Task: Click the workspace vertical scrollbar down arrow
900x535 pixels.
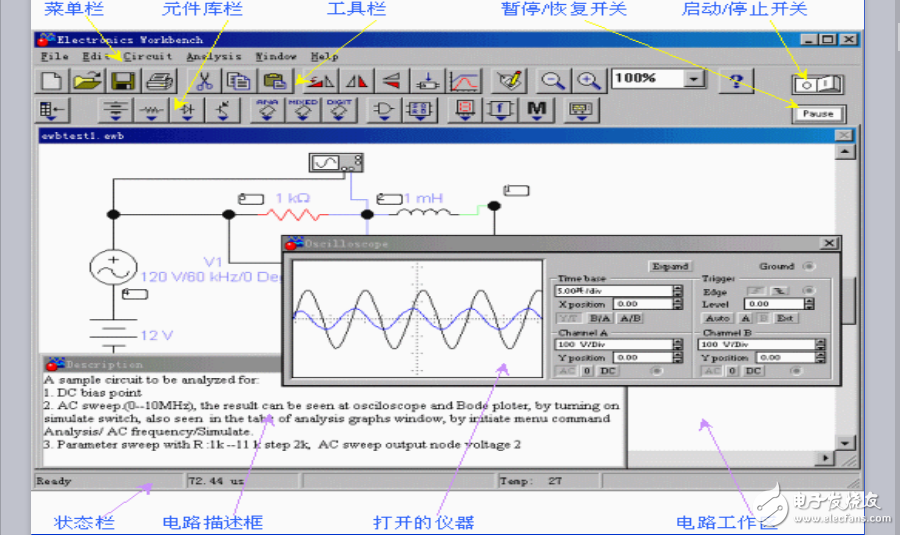Action: tap(845, 443)
